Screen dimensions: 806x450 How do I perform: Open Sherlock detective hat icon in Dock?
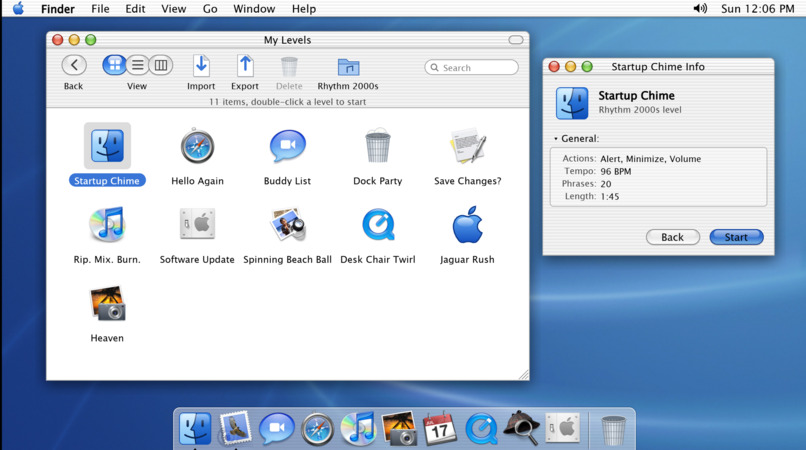pyautogui.click(x=522, y=428)
